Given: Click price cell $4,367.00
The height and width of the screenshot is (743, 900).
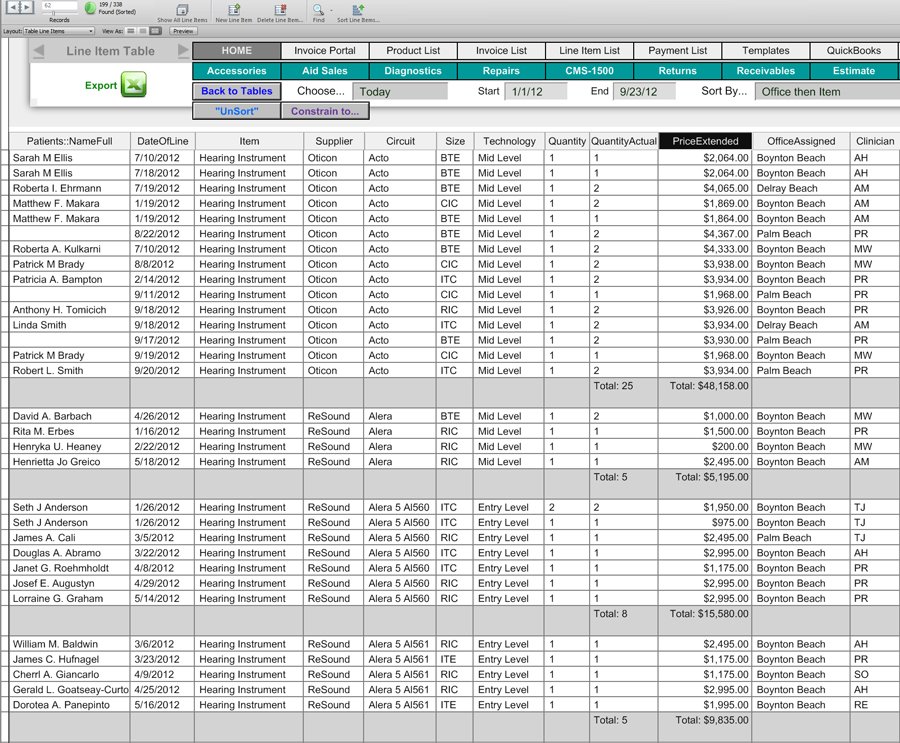Looking at the screenshot, I should [x=705, y=234].
